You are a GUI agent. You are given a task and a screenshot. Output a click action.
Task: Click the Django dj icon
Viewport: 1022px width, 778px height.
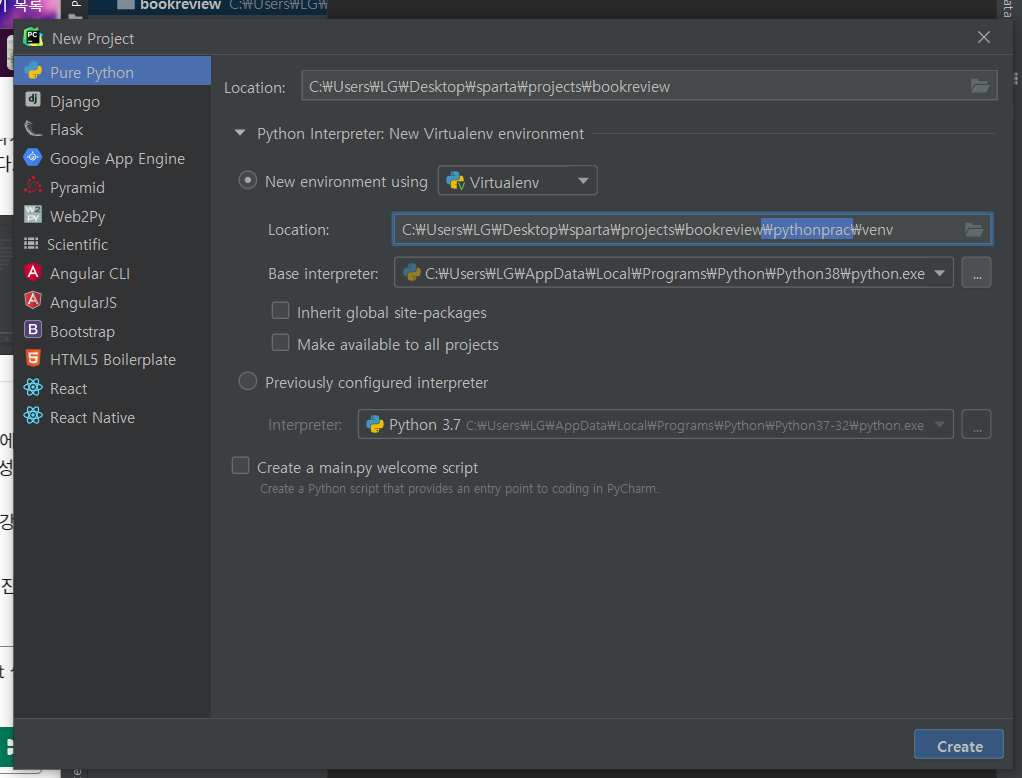(33, 99)
